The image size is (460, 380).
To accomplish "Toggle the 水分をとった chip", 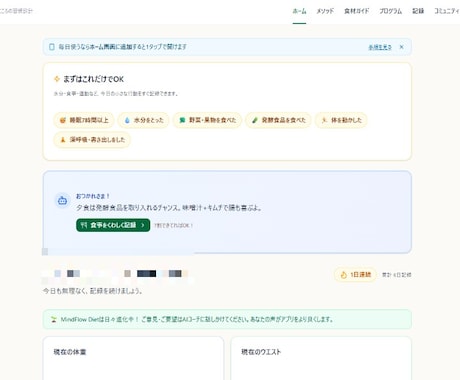I will coord(144,120).
